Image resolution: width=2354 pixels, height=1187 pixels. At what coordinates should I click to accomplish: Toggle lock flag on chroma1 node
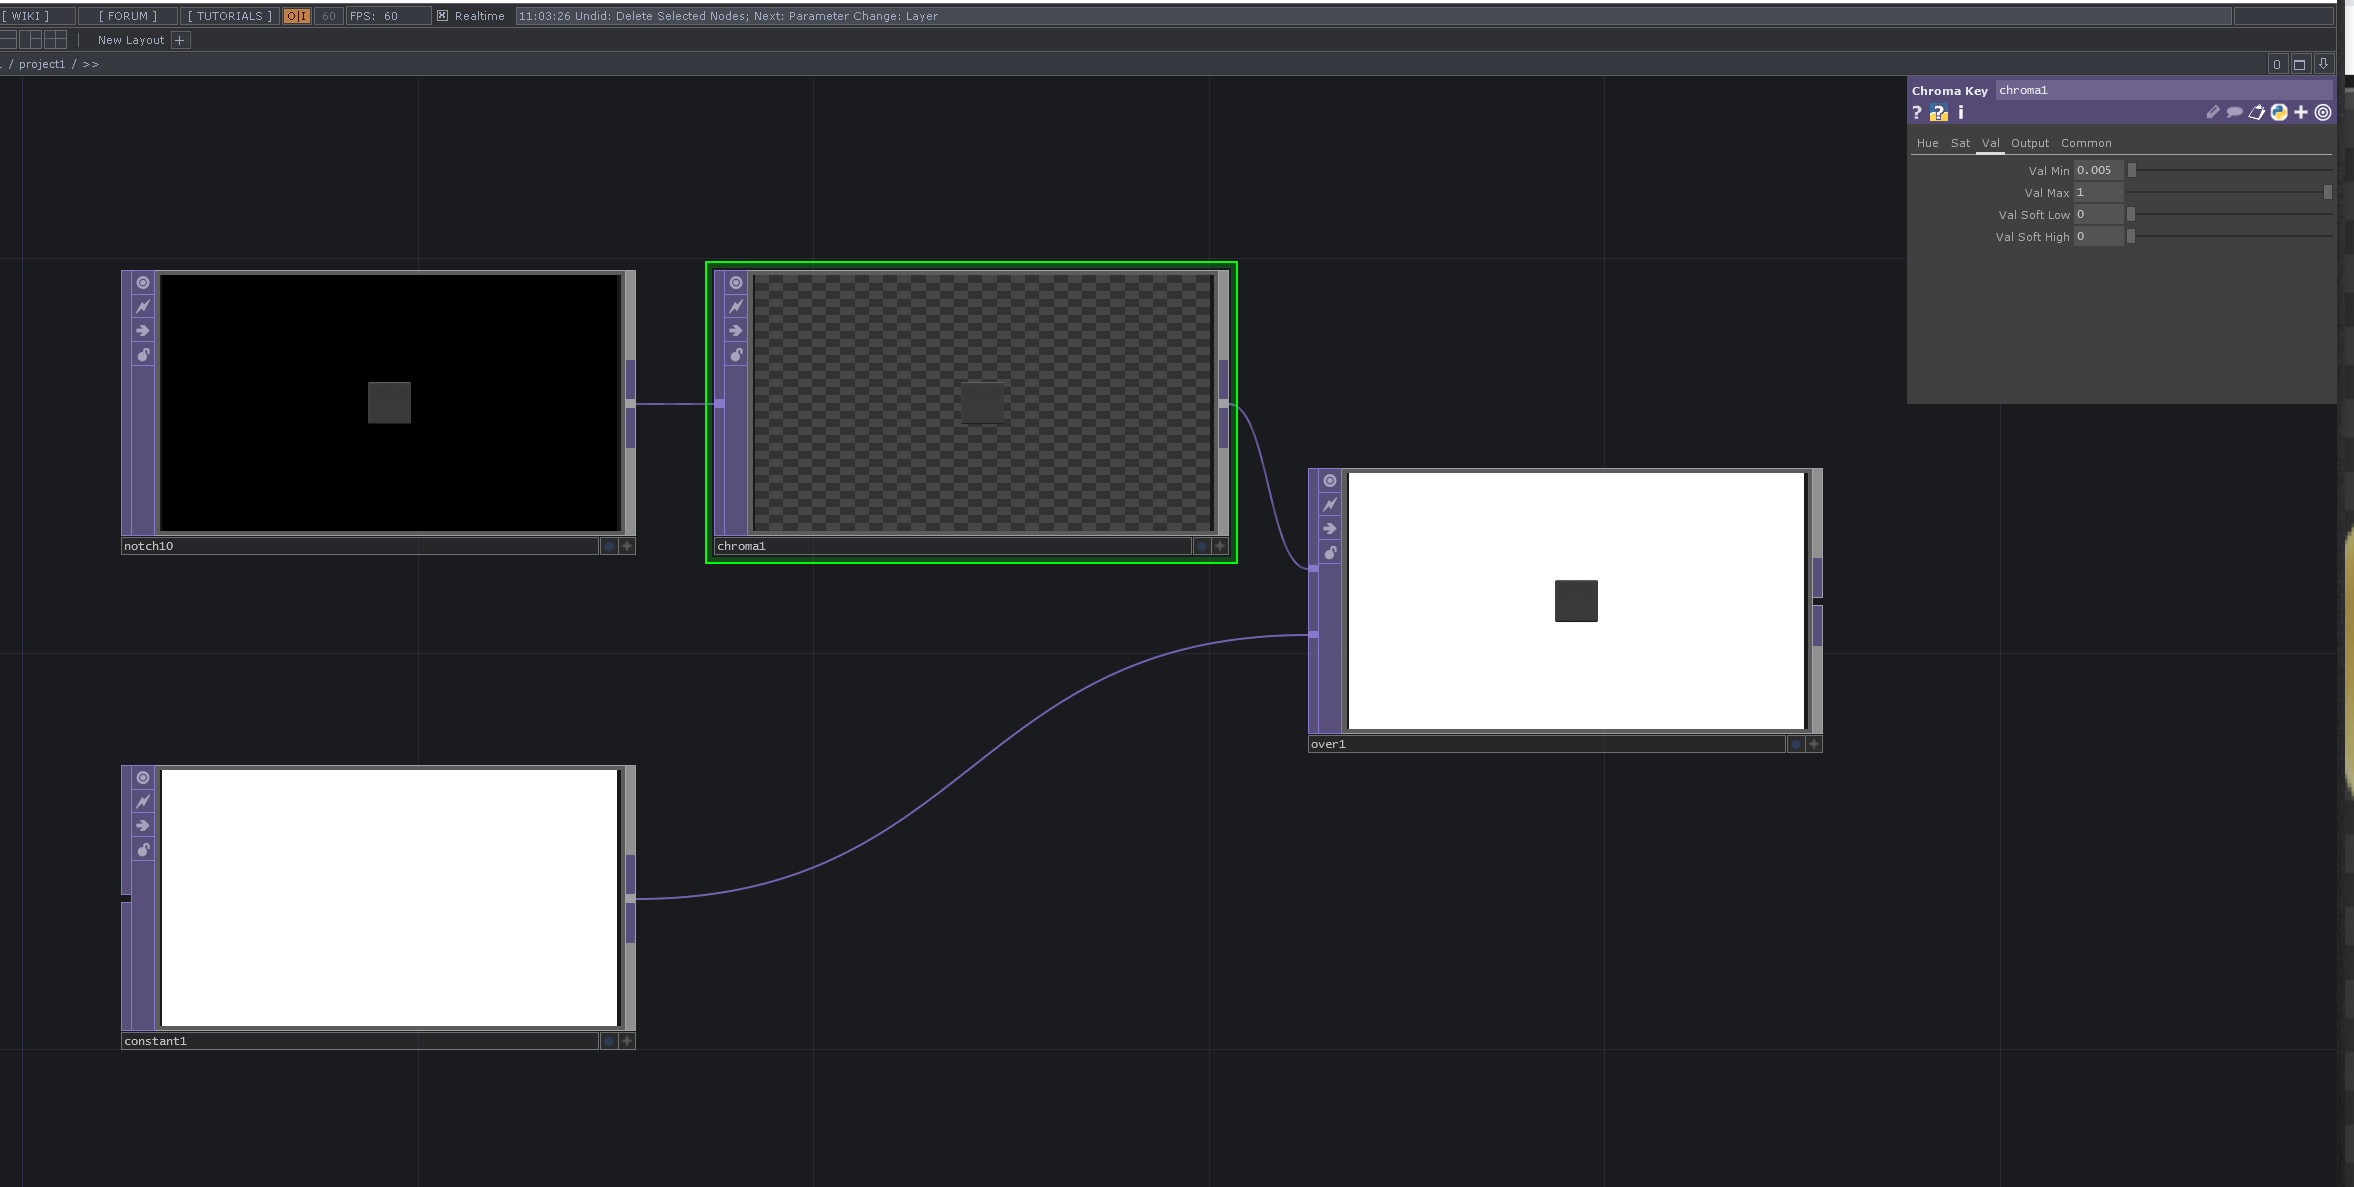point(736,355)
